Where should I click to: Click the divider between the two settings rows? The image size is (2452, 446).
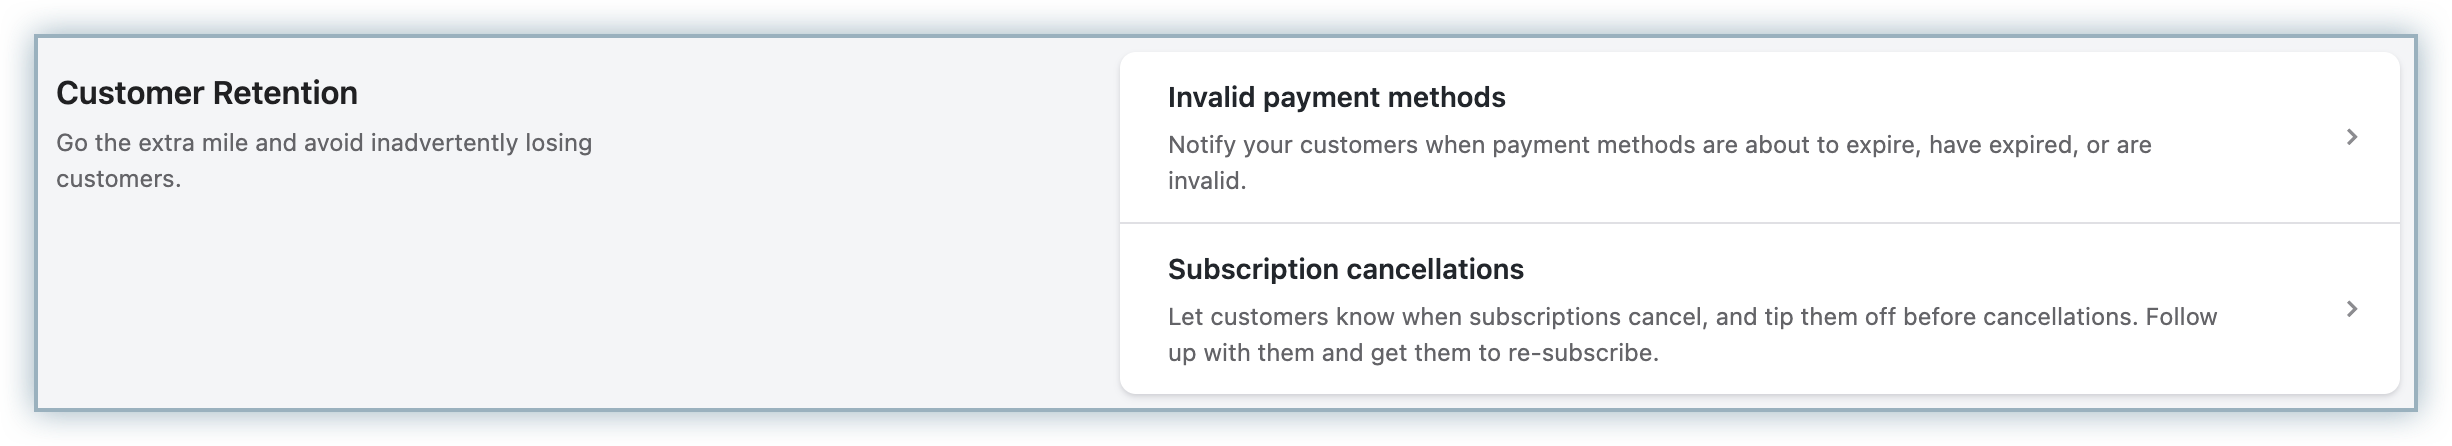coord(1758,222)
